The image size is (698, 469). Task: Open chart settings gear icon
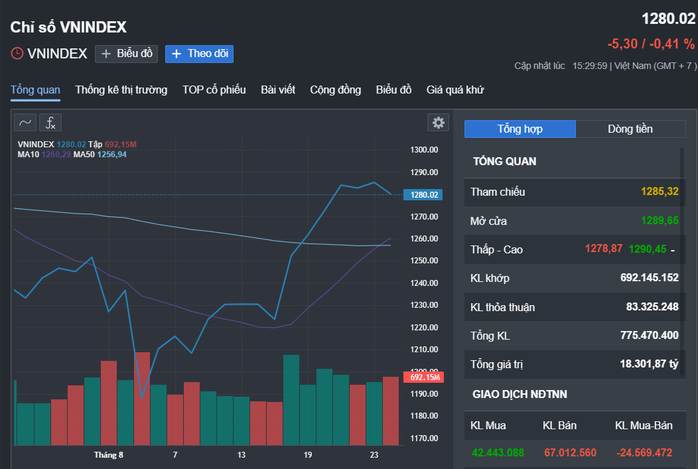click(438, 122)
